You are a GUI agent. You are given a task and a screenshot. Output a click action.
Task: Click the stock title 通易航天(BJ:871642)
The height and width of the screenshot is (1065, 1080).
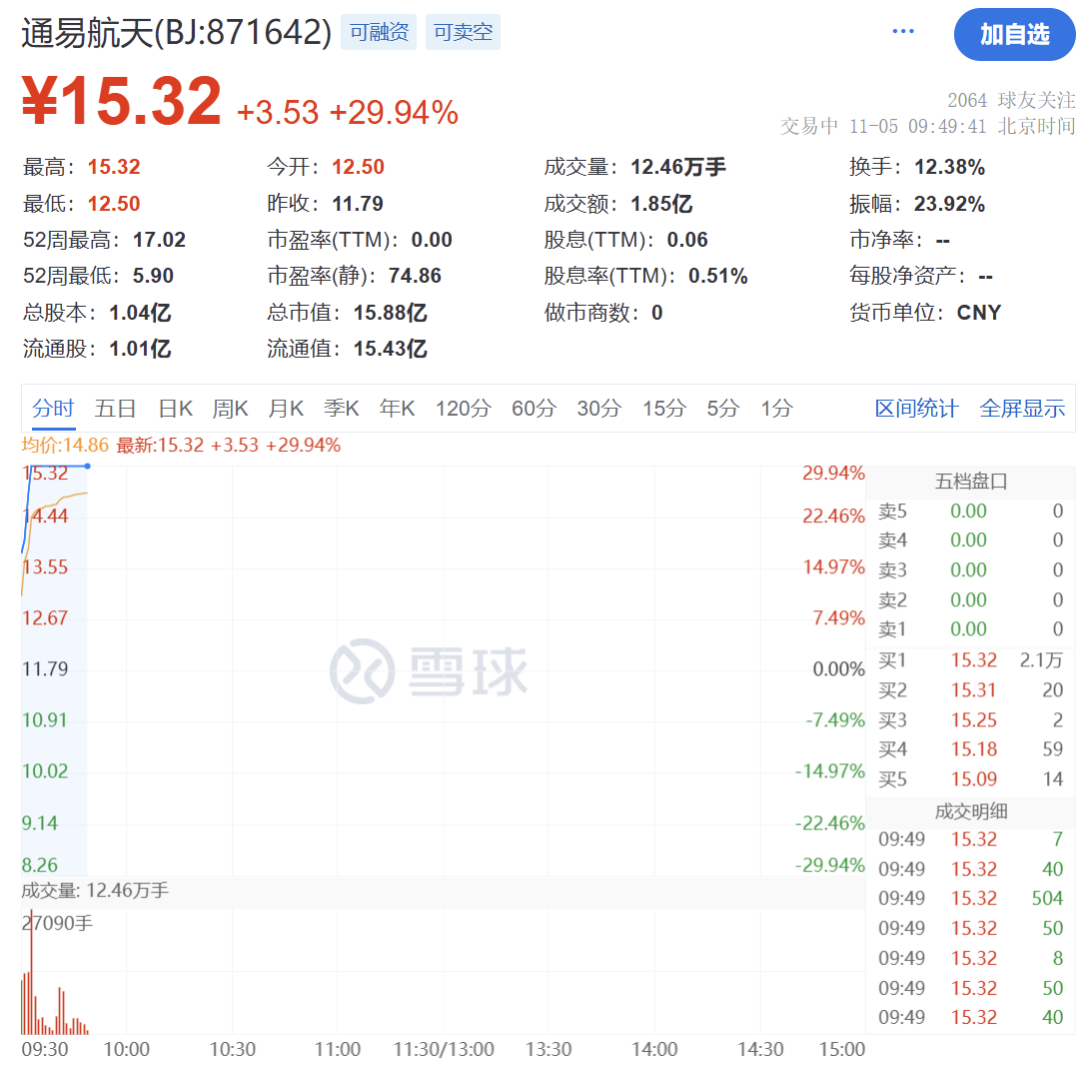pyautogui.click(x=176, y=32)
